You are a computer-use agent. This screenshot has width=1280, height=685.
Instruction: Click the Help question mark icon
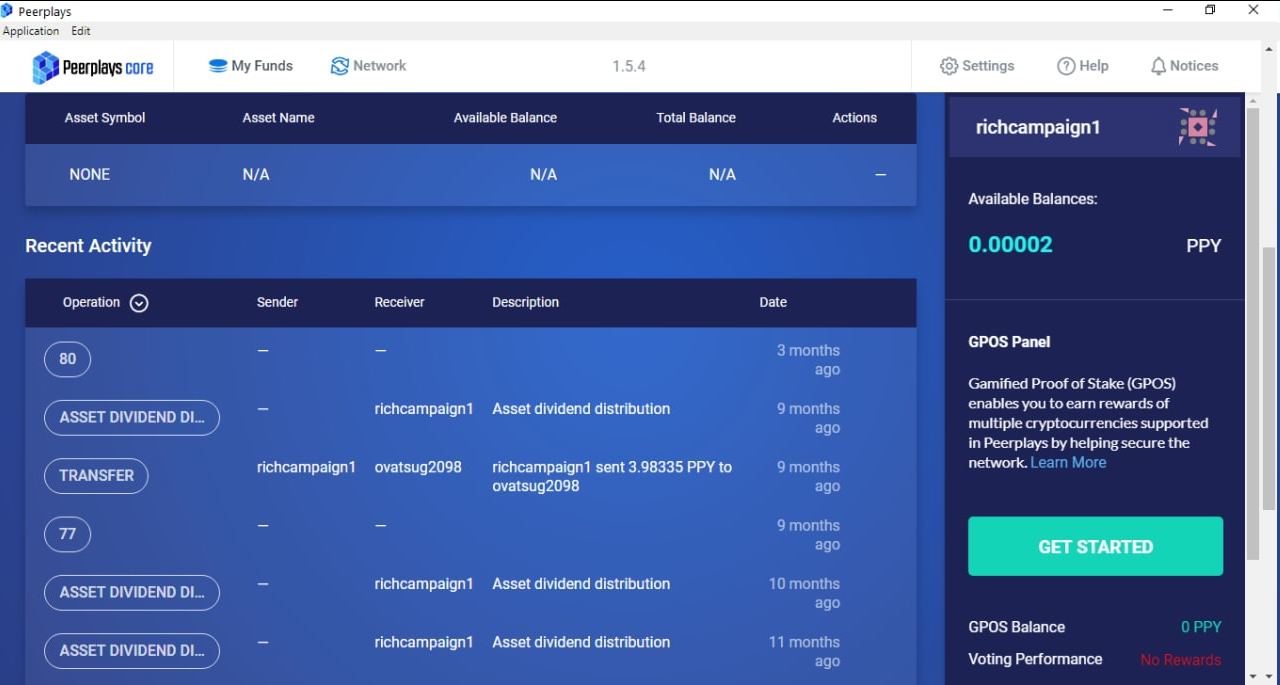(1066, 66)
